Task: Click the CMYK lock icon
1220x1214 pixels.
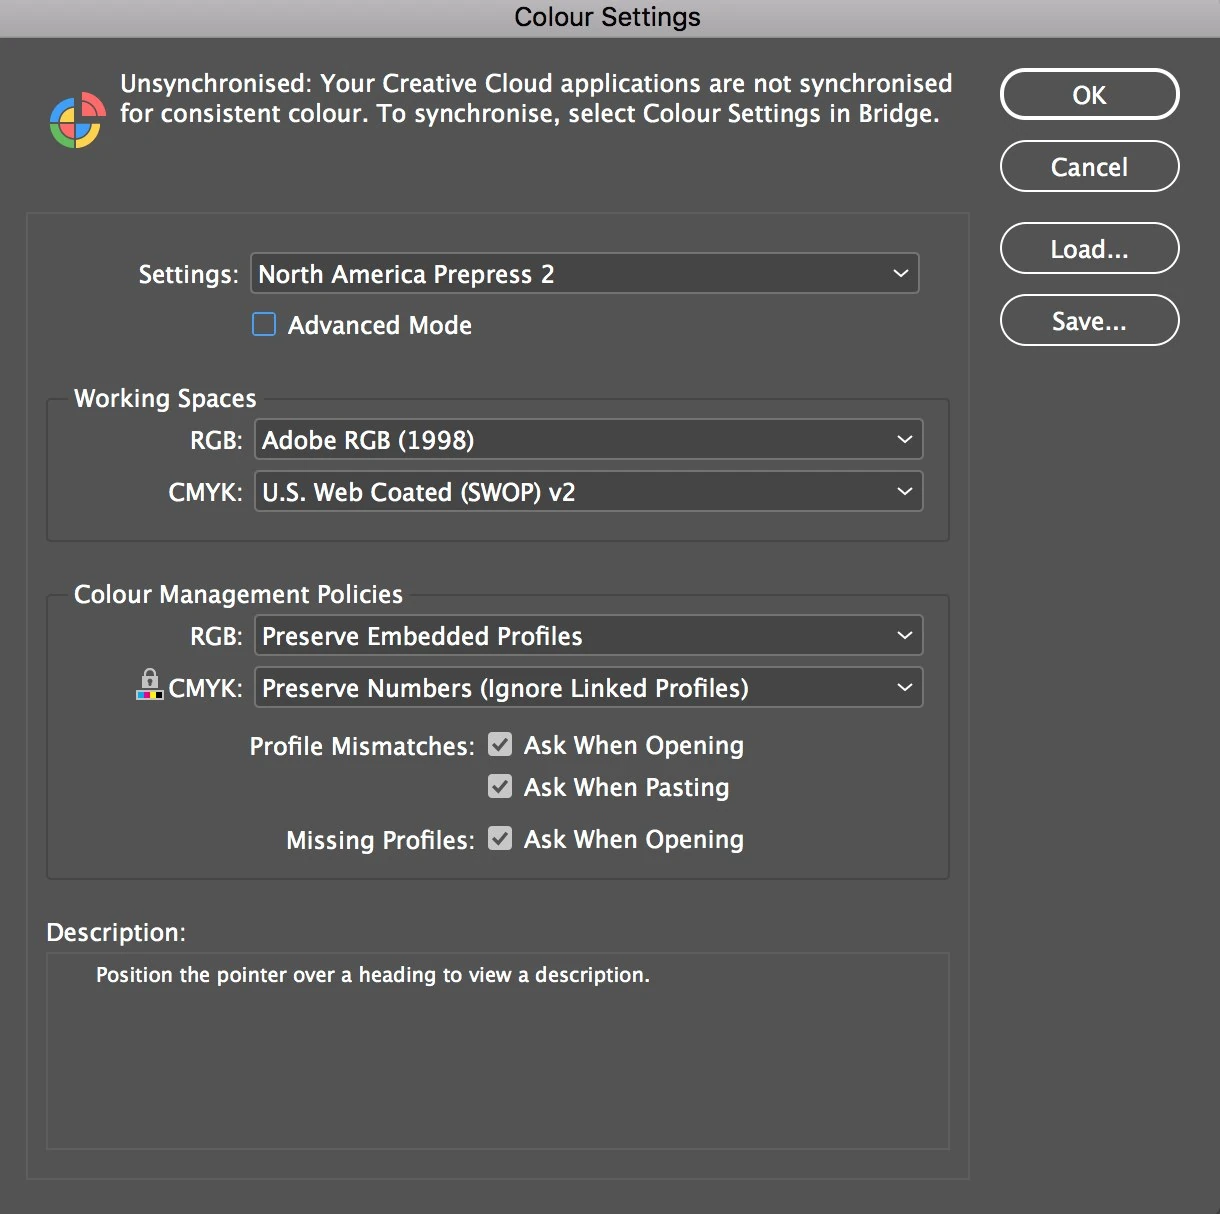Action: (149, 684)
